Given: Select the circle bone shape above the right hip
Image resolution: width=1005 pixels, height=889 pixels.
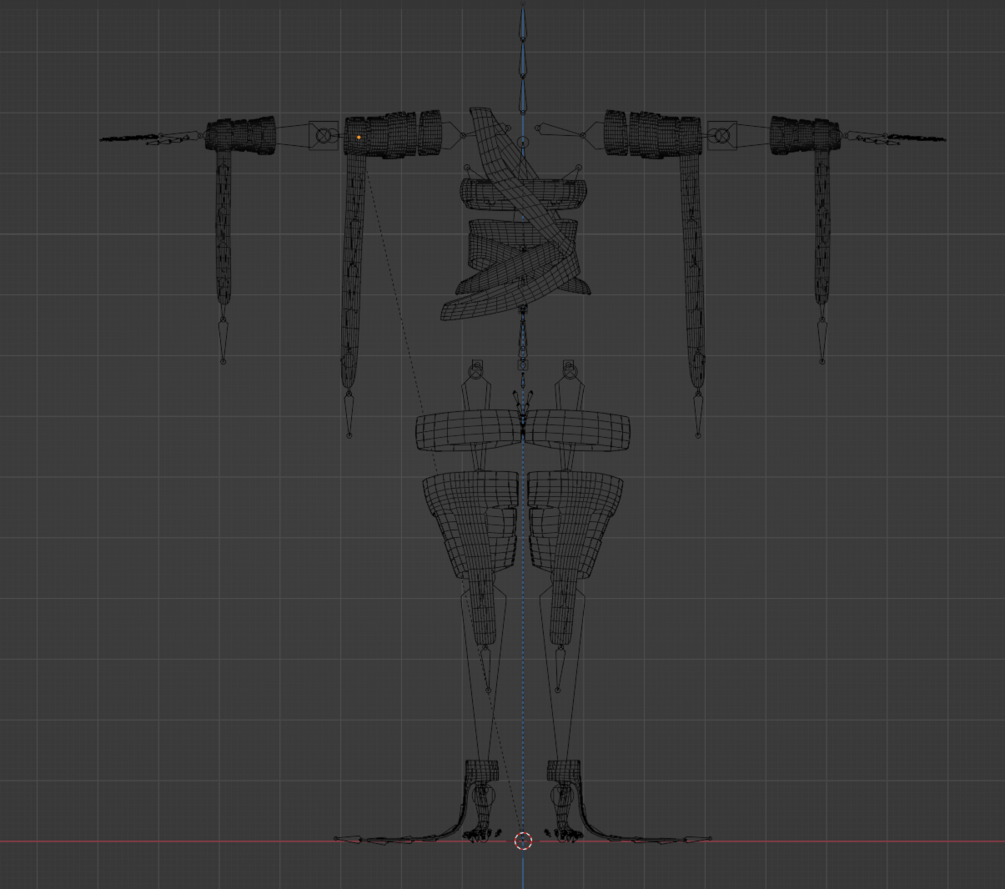Looking at the screenshot, I should (569, 370).
